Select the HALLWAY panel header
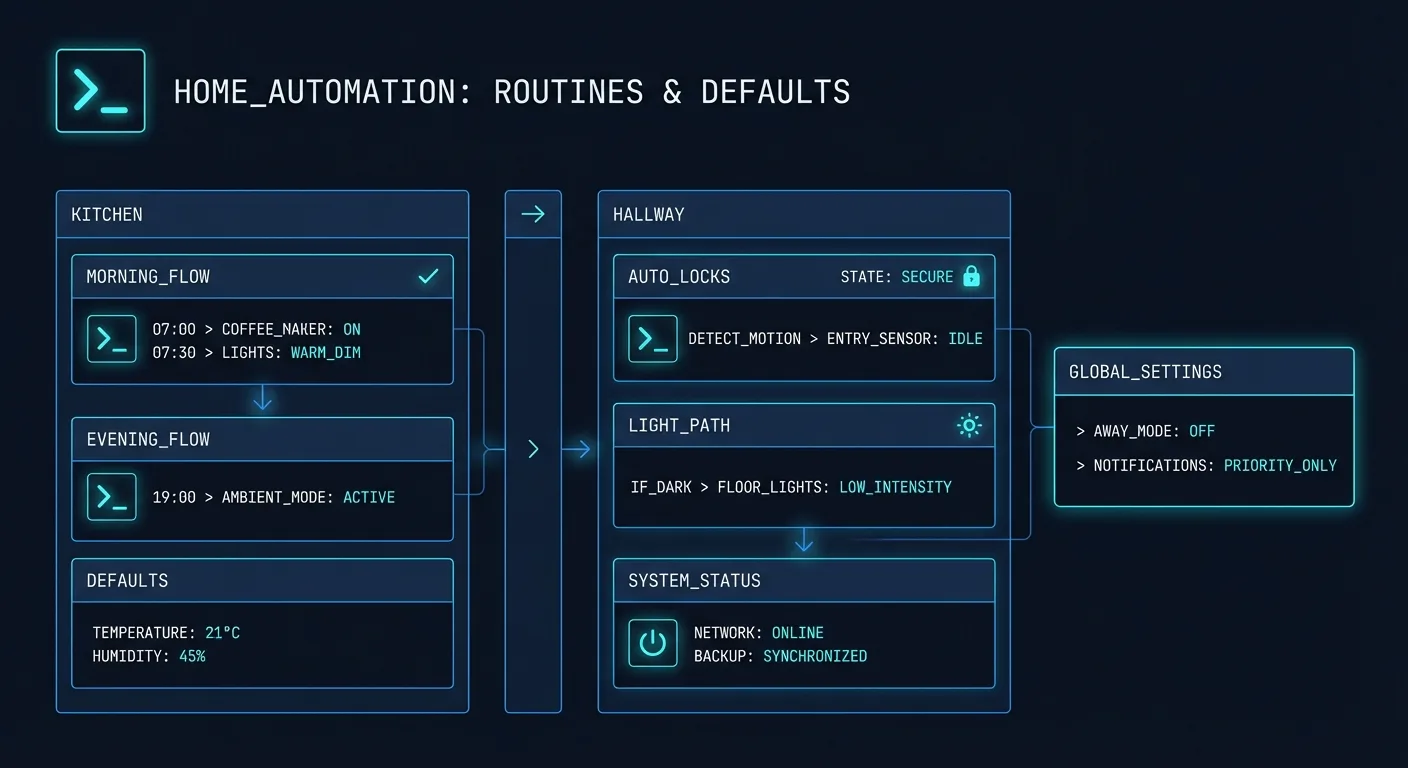 648,214
